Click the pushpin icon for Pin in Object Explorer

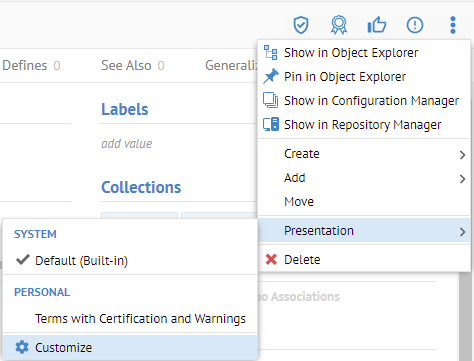270,77
